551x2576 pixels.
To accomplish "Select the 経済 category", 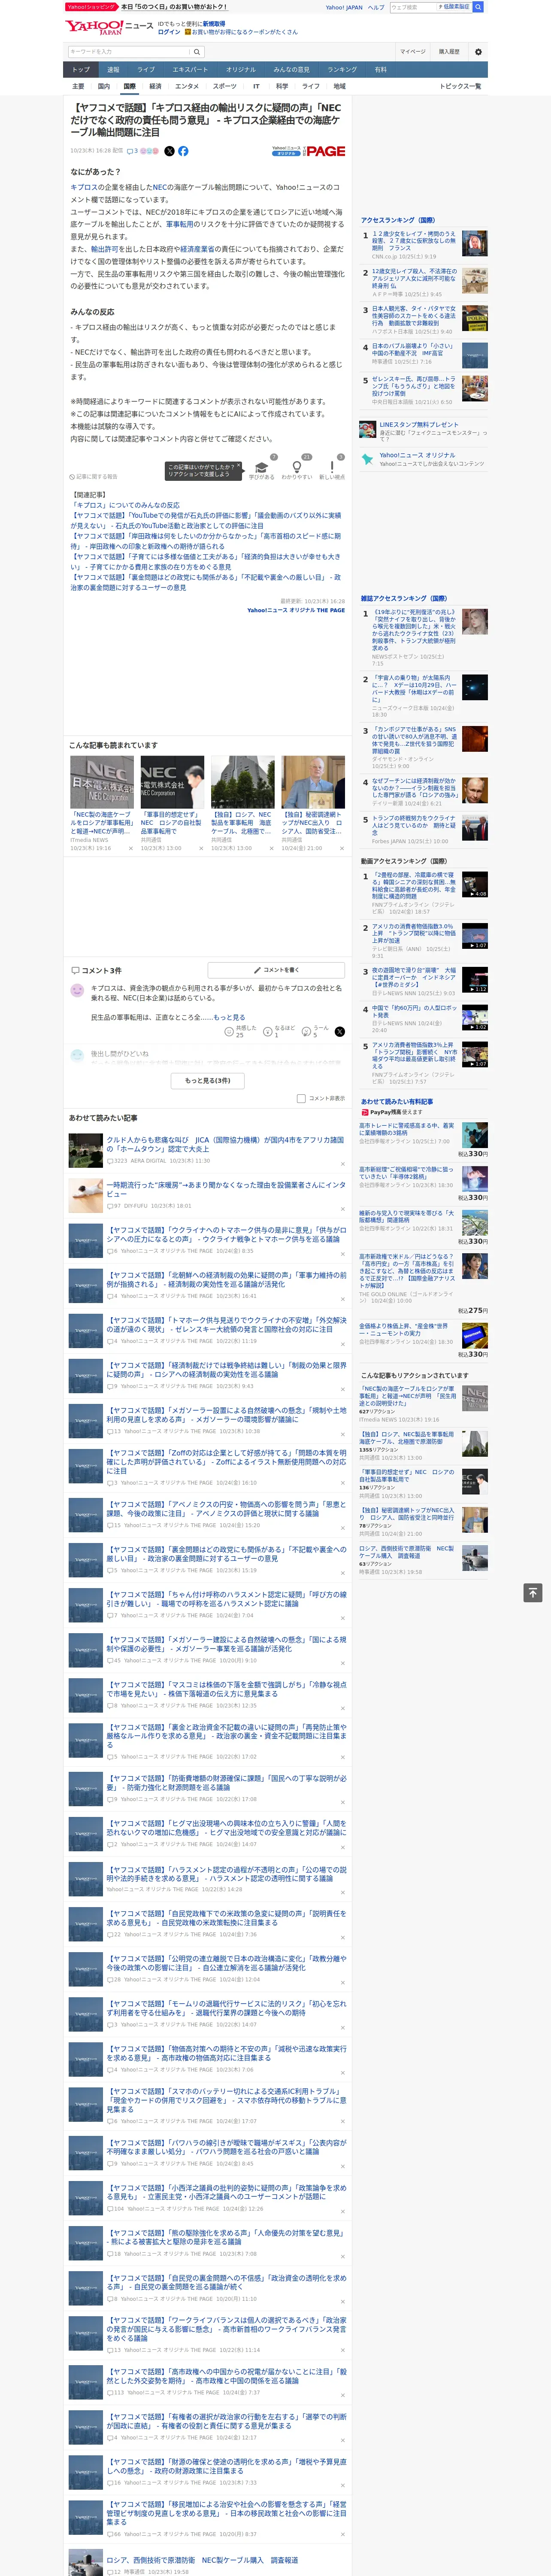I will click(x=155, y=86).
